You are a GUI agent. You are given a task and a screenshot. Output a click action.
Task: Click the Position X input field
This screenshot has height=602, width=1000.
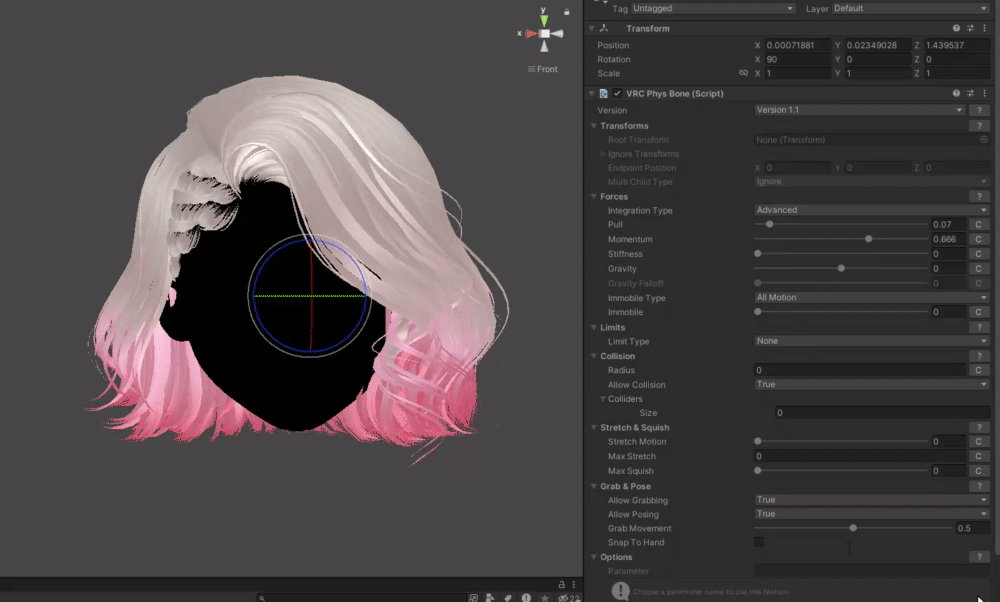click(x=795, y=45)
